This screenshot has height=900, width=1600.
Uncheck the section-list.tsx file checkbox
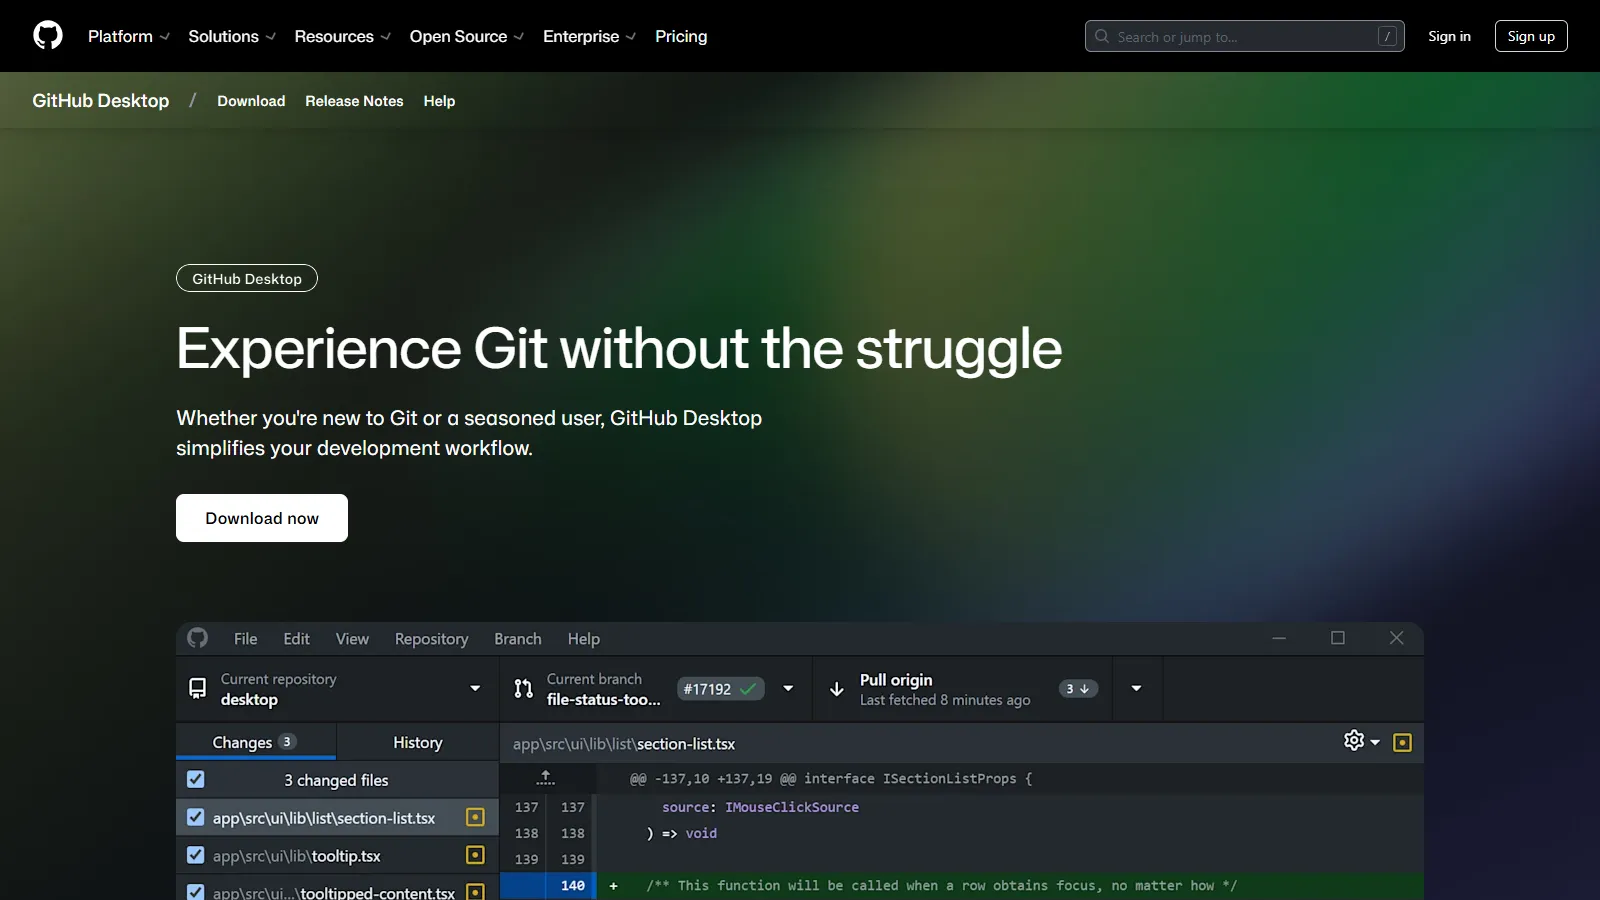tap(195, 817)
